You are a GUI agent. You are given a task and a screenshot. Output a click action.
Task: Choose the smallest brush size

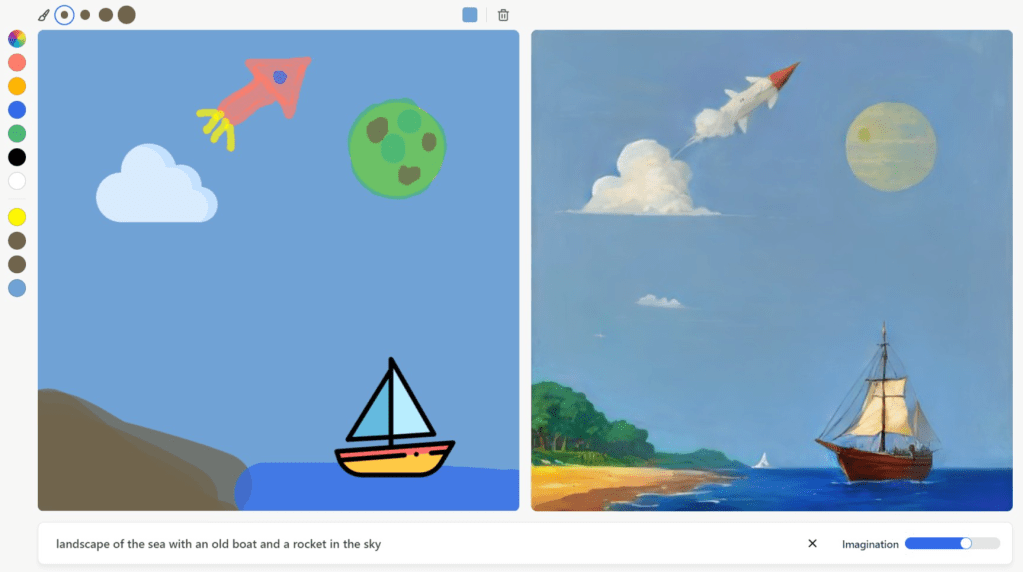64,15
